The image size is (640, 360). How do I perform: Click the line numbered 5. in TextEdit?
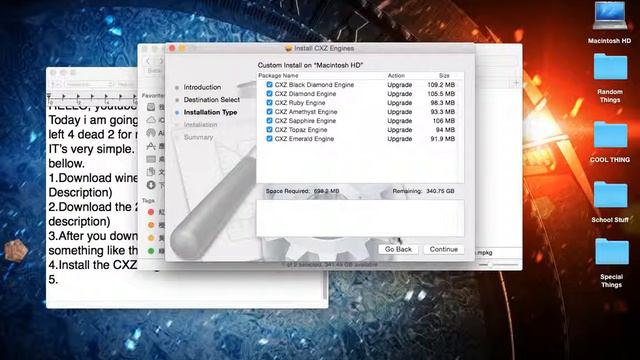(53, 280)
